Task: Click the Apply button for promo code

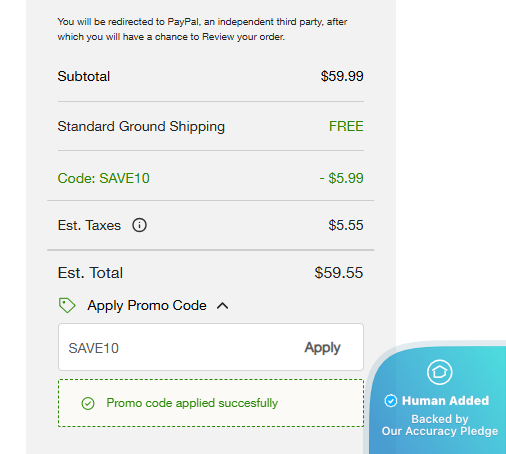Action: 322,348
